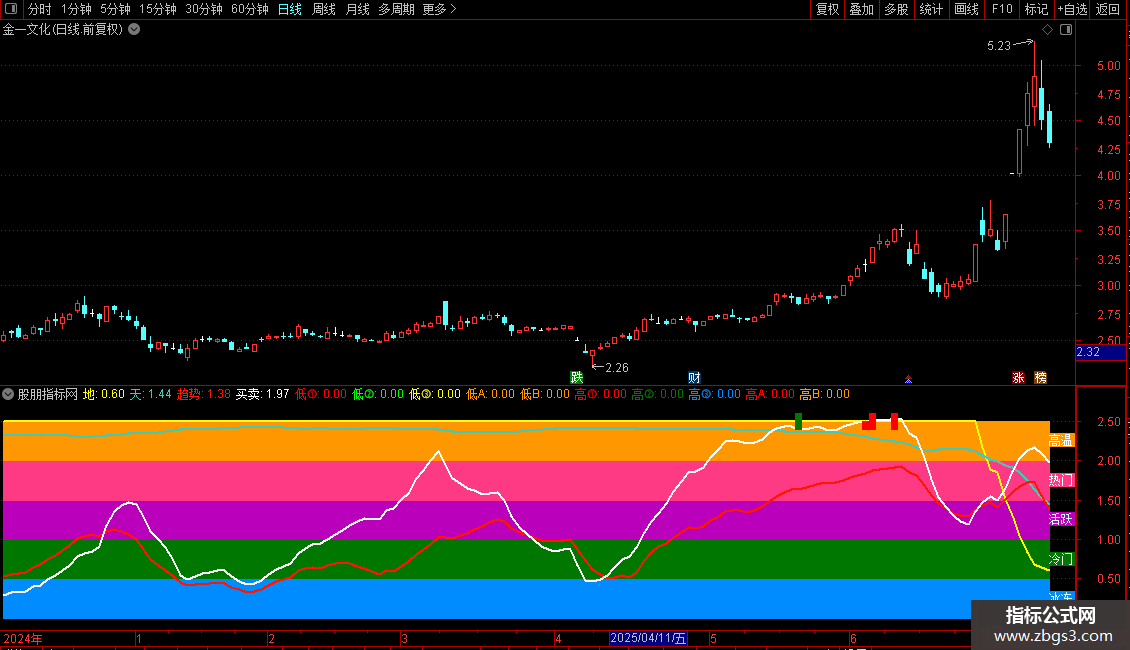Open the 多股 multi-stock view
The height and width of the screenshot is (650, 1130).
point(897,9)
